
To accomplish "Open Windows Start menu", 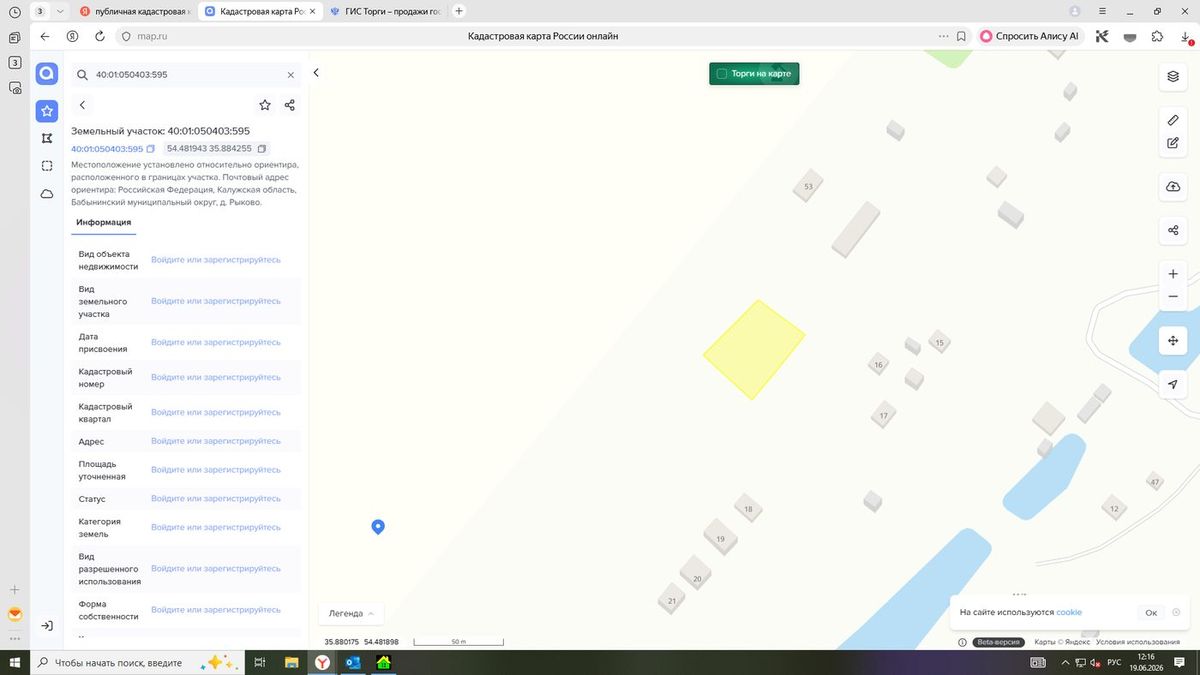I will click(x=14, y=663).
